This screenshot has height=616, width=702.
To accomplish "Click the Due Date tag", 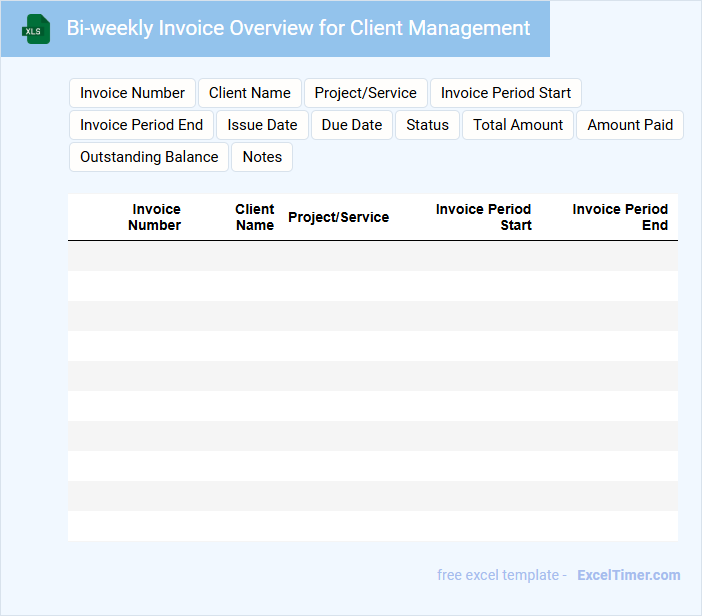I will pyautogui.click(x=352, y=125).
